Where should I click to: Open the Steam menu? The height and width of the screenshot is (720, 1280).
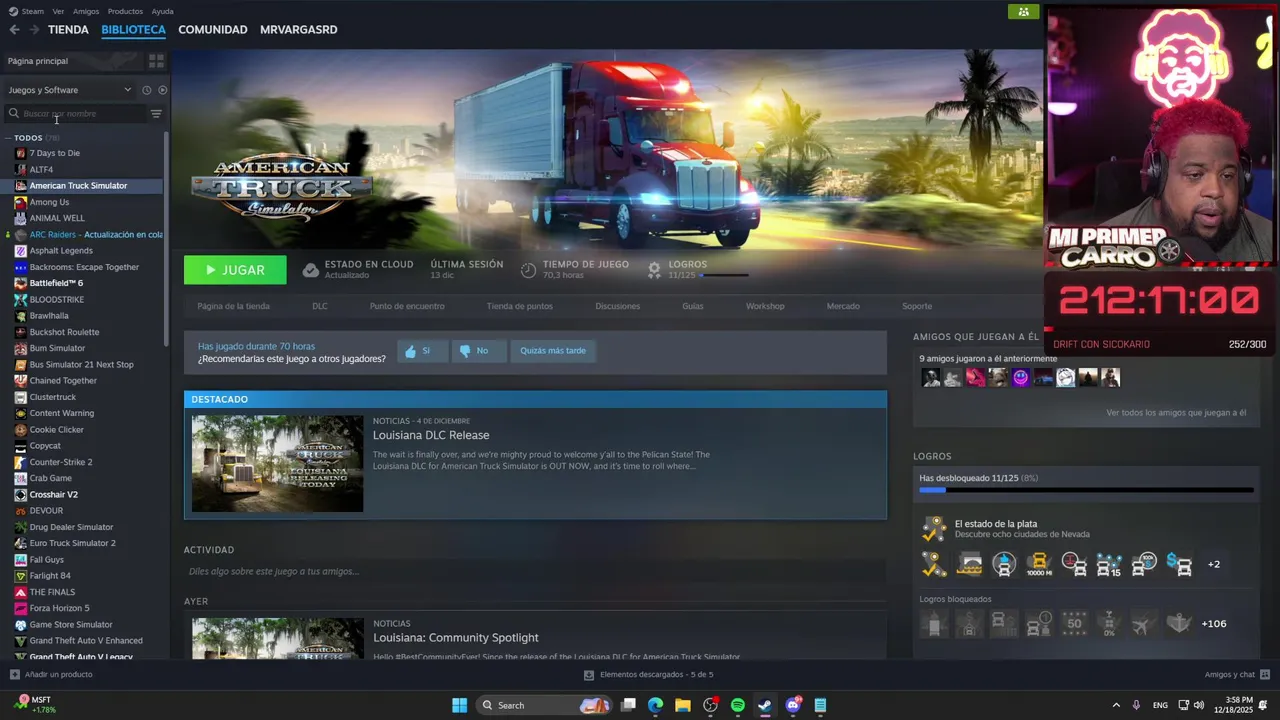click(x=33, y=11)
